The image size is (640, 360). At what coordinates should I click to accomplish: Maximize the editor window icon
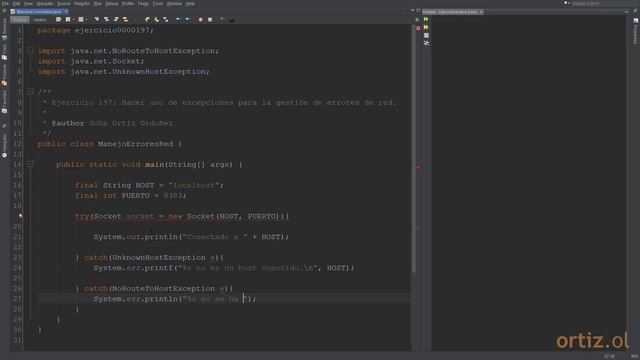point(418,10)
